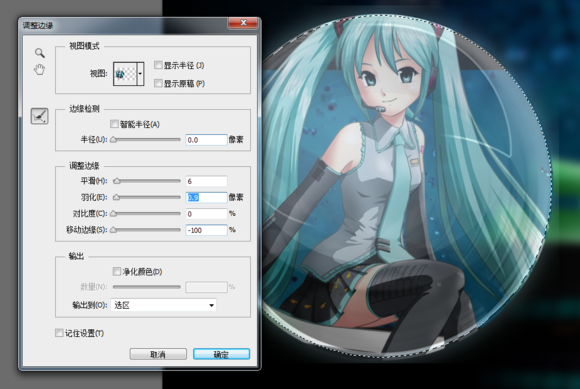580x389 pixels.
Task: Click the 边缘检测 section label
Action: (x=84, y=109)
